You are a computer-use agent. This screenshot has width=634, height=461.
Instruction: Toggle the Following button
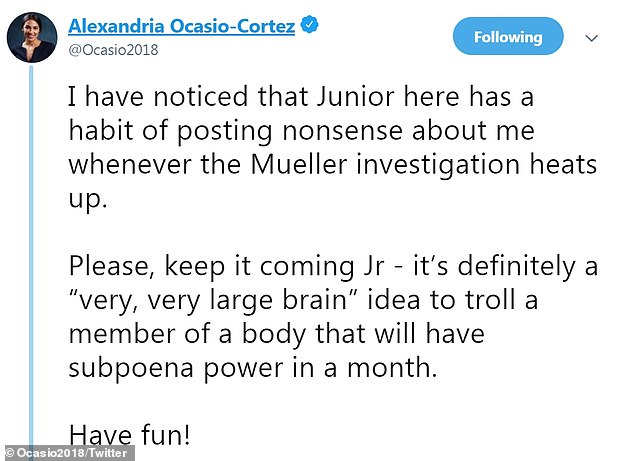(x=507, y=38)
